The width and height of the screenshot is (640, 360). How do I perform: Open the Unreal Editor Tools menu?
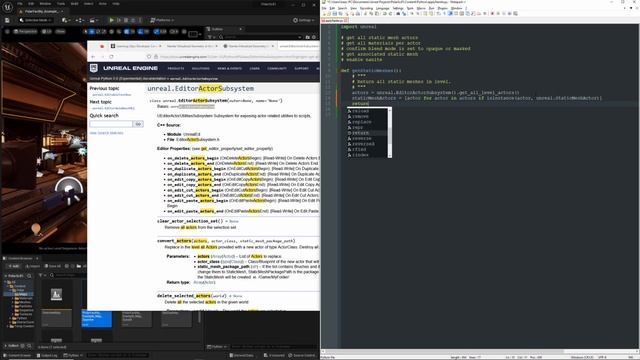tap(61, 4)
